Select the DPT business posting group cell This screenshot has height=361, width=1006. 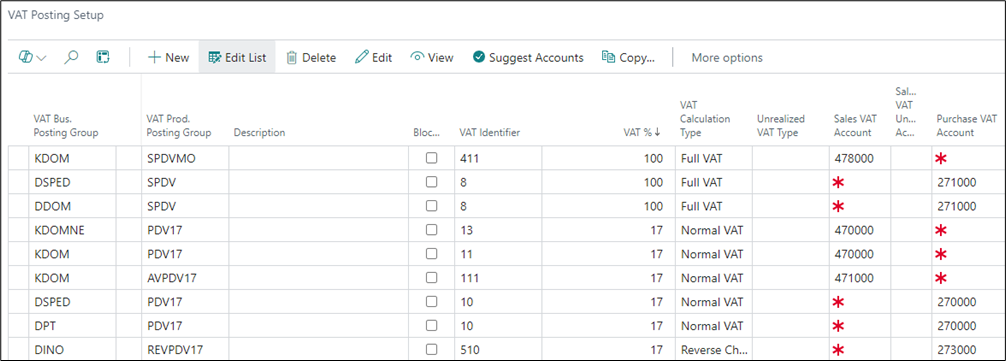pyautogui.click(x=72, y=326)
